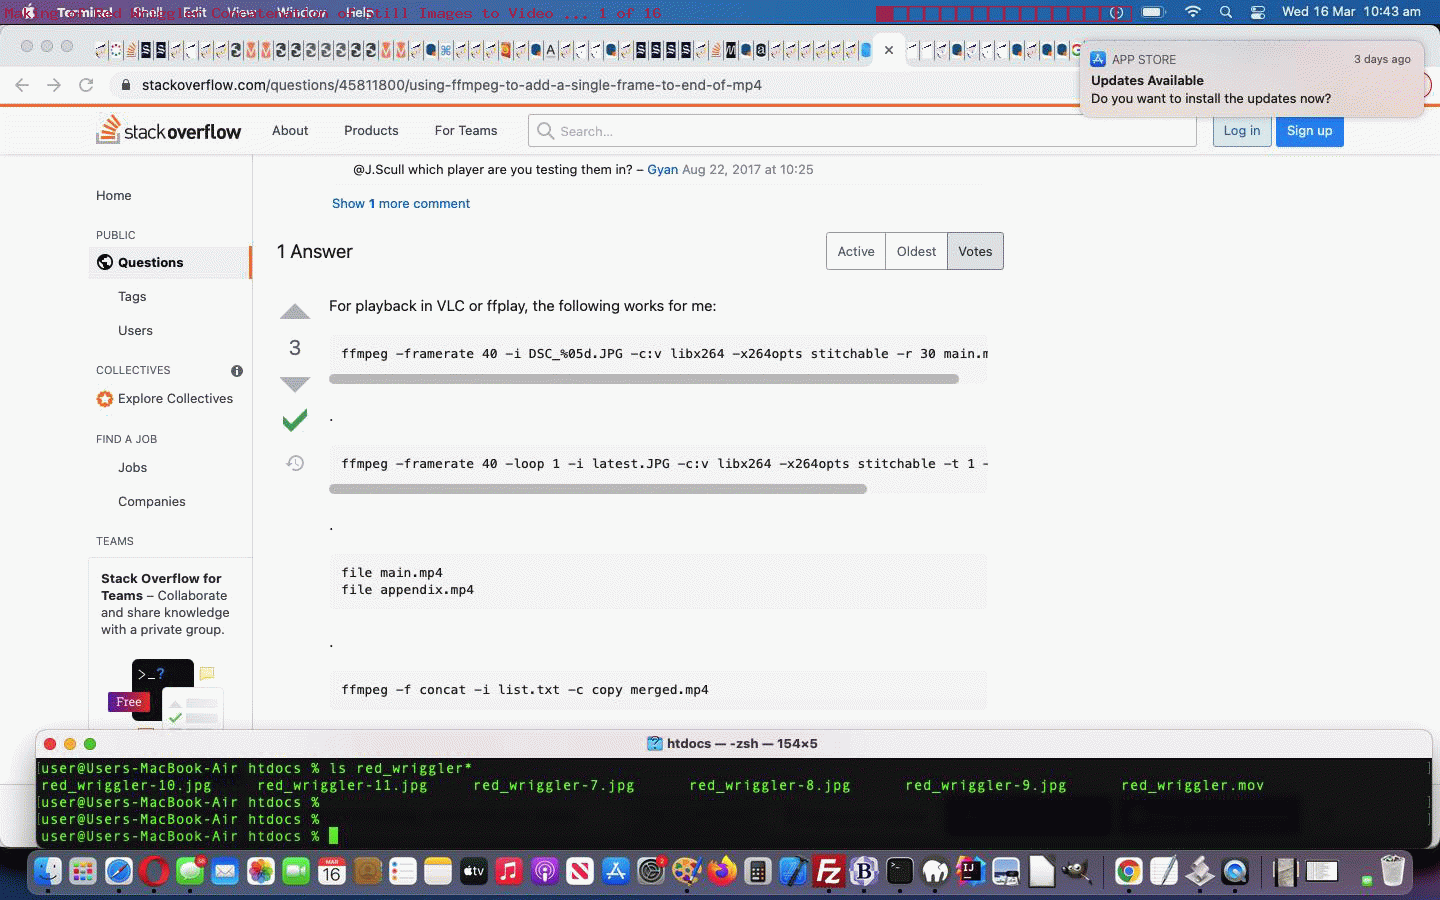This screenshot has width=1440, height=900.
Task: Expand Show 1 more comment
Action: click(x=400, y=203)
